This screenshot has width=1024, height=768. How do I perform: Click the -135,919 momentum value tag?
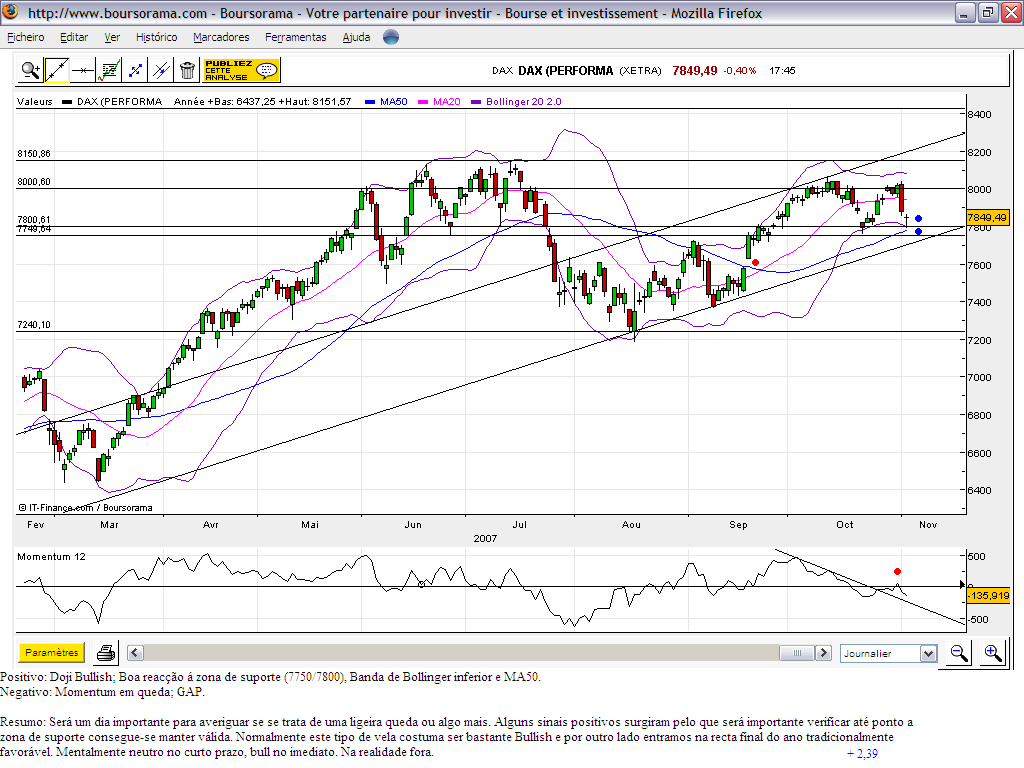coord(989,595)
